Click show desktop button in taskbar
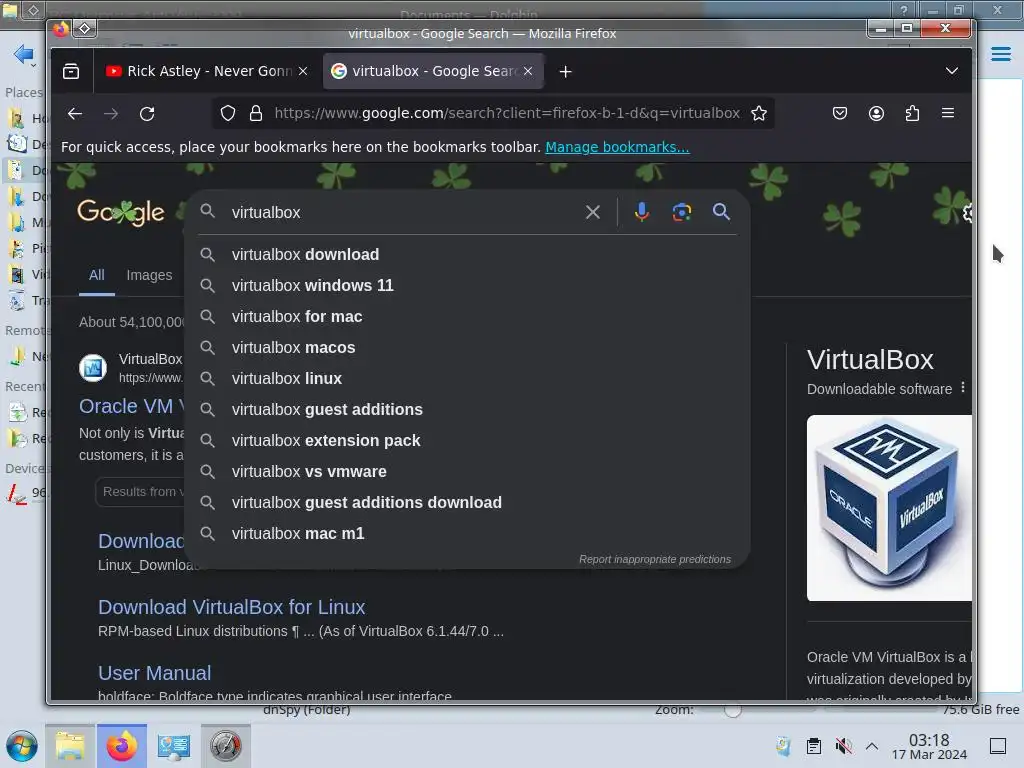 pos(998,746)
